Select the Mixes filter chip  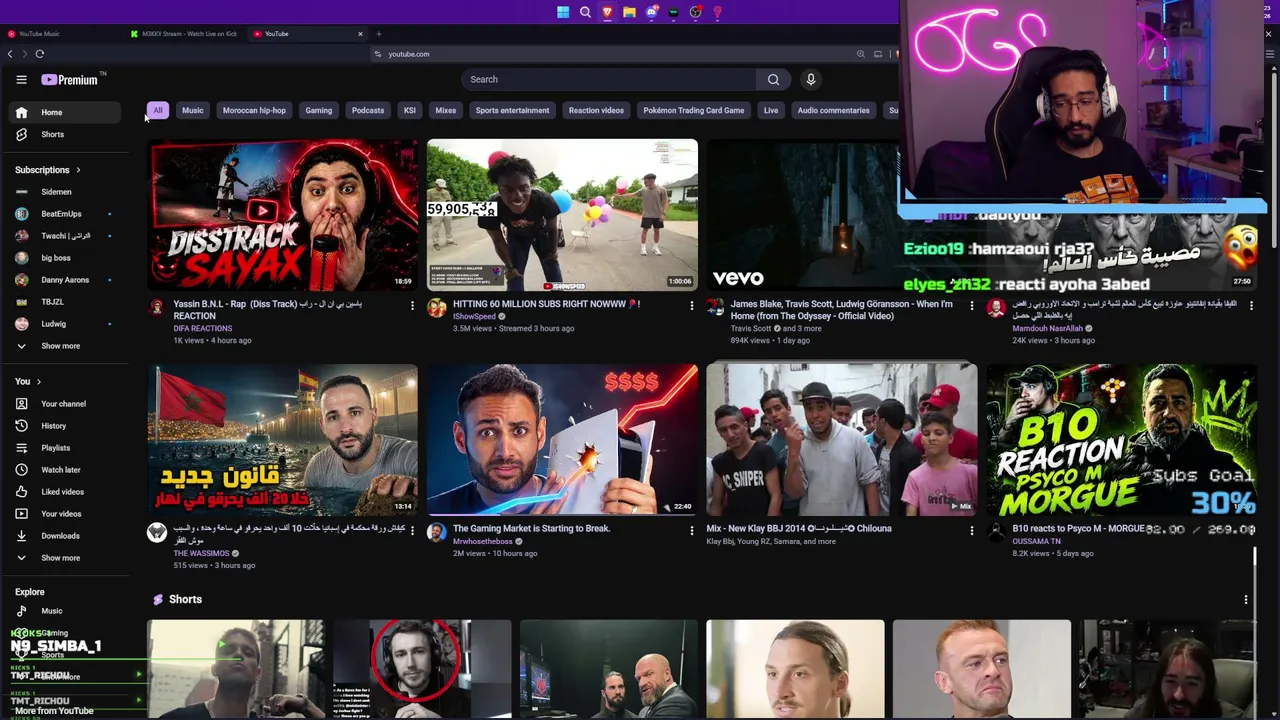tap(446, 111)
